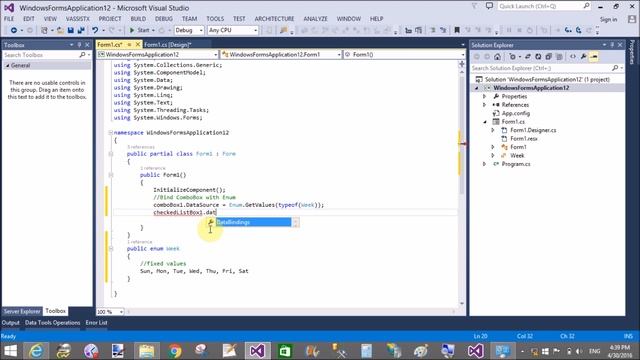640x360 pixels.
Task: Open File Explorer from the taskbar
Action: (x=147, y=351)
